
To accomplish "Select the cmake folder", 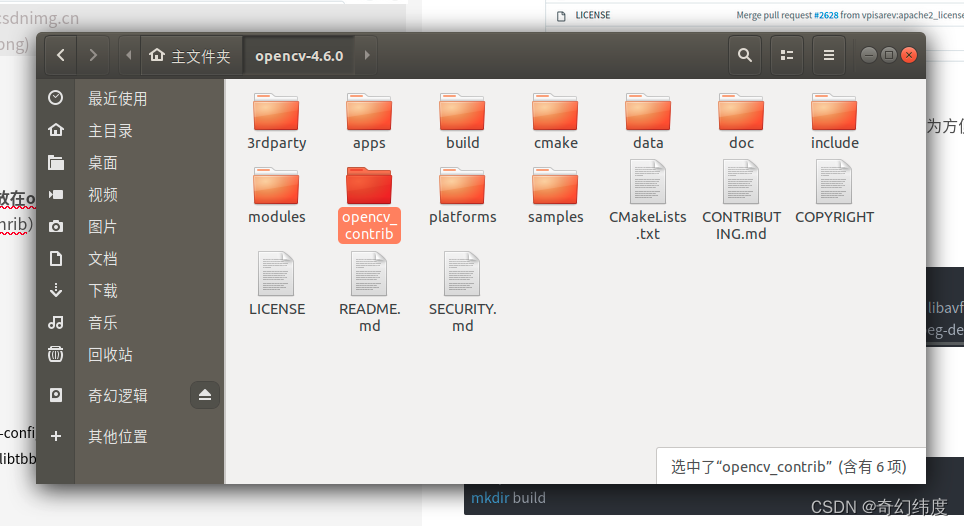I will coord(555,122).
